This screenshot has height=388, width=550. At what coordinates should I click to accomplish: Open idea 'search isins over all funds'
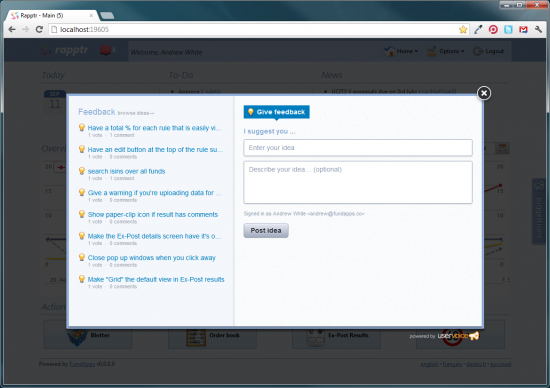point(126,171)
